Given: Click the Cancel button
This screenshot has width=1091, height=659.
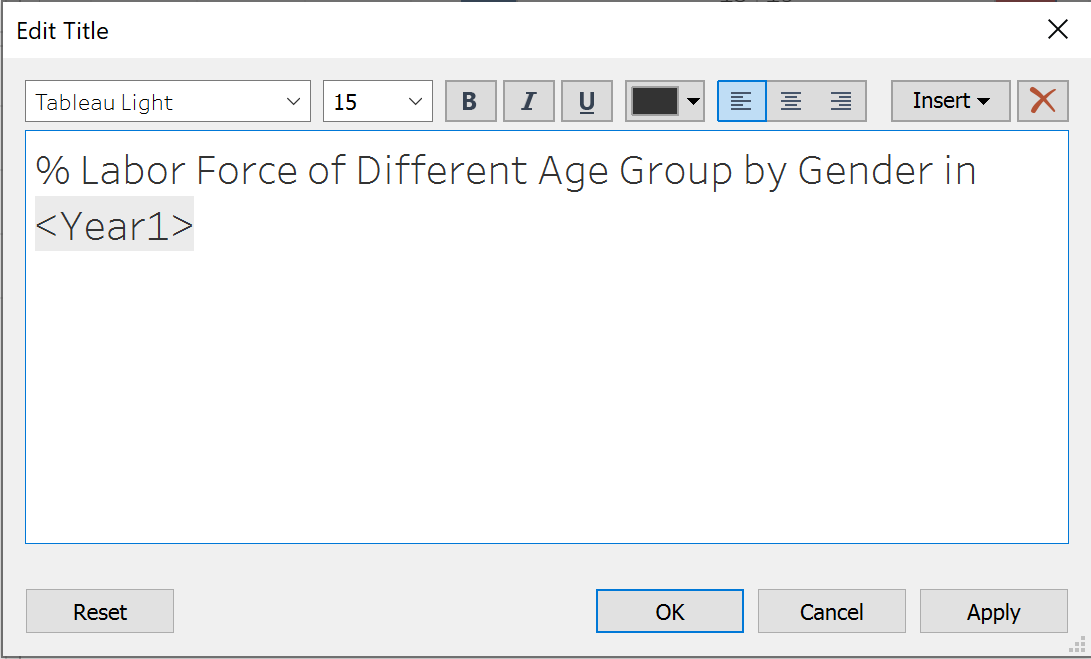Looking at the screenshot, I should click(x=831, y=612).
